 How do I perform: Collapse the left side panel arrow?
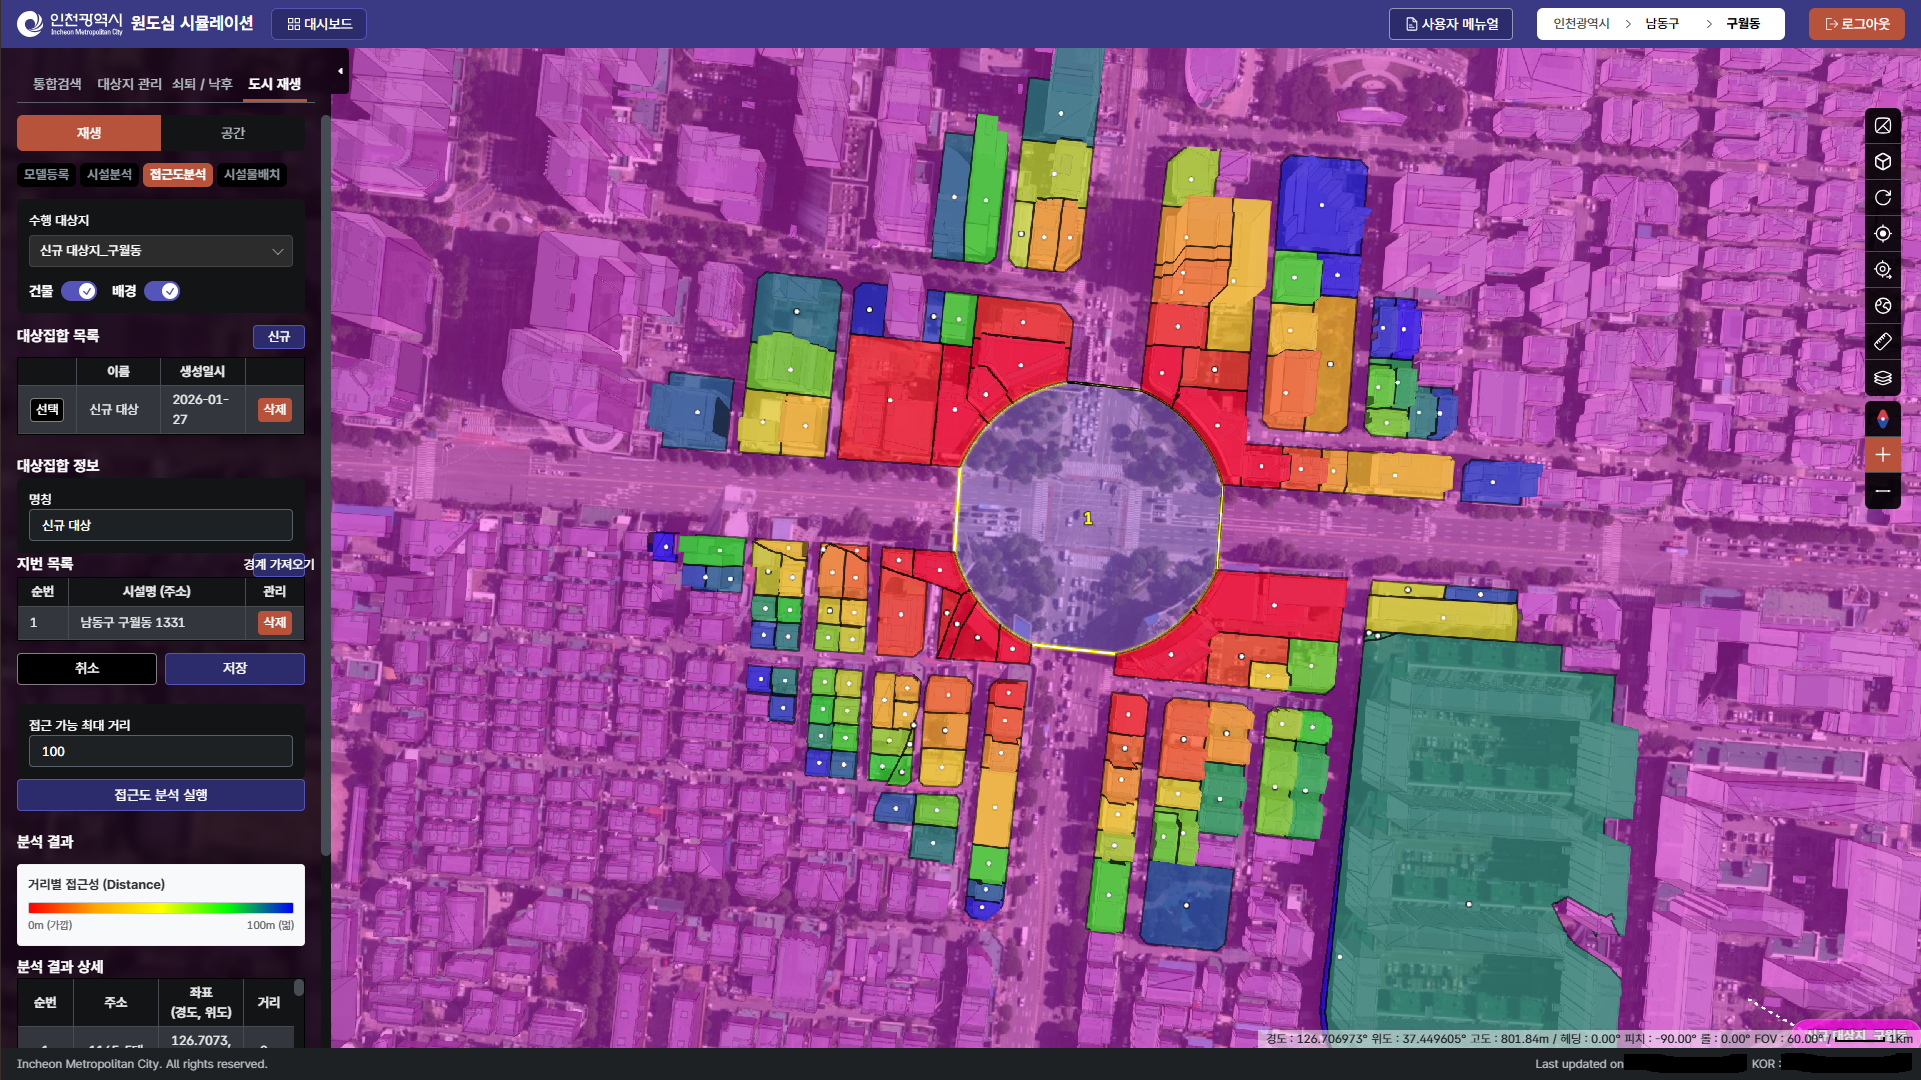click(x=340, y=71)
